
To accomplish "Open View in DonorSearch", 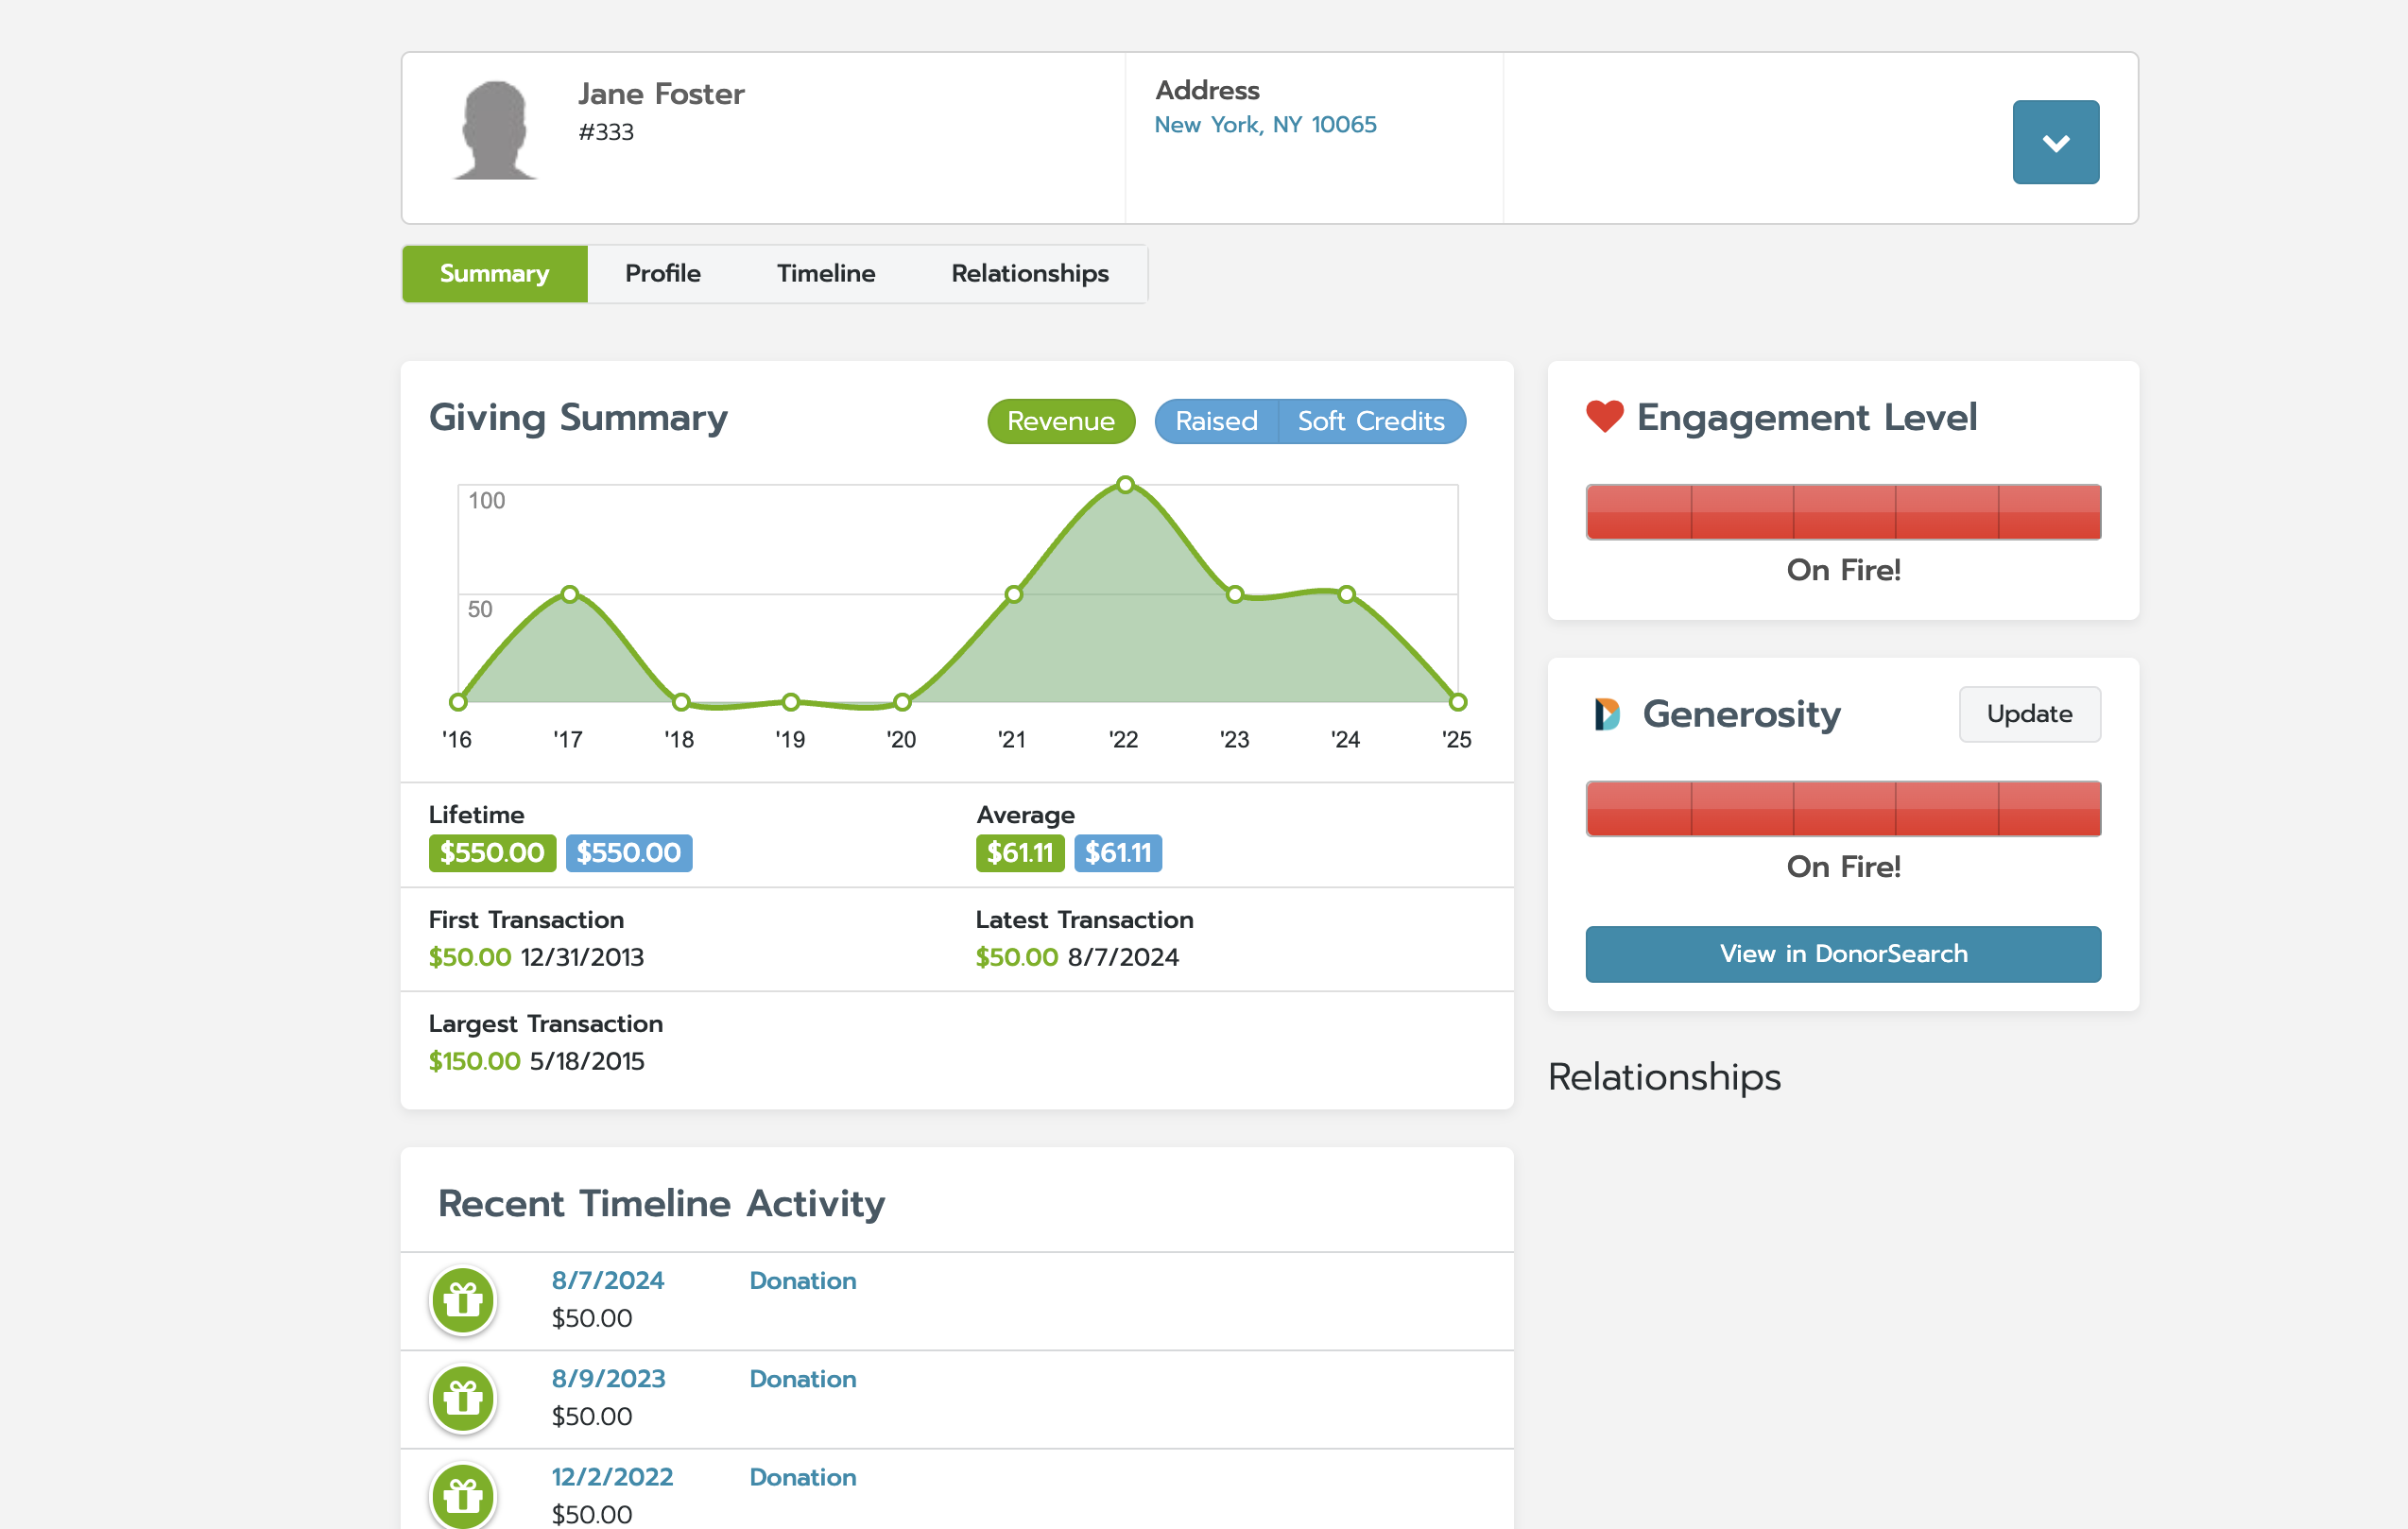I will click(1842, 953).
